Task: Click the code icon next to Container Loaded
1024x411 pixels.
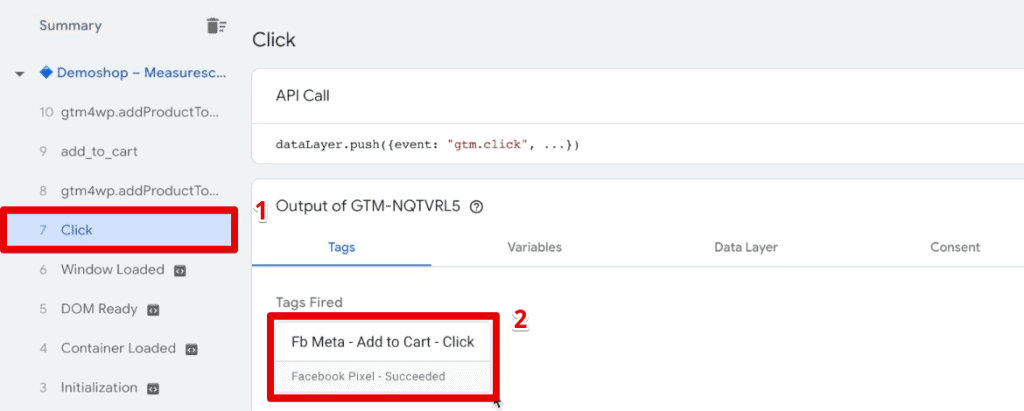Action: 191,349
